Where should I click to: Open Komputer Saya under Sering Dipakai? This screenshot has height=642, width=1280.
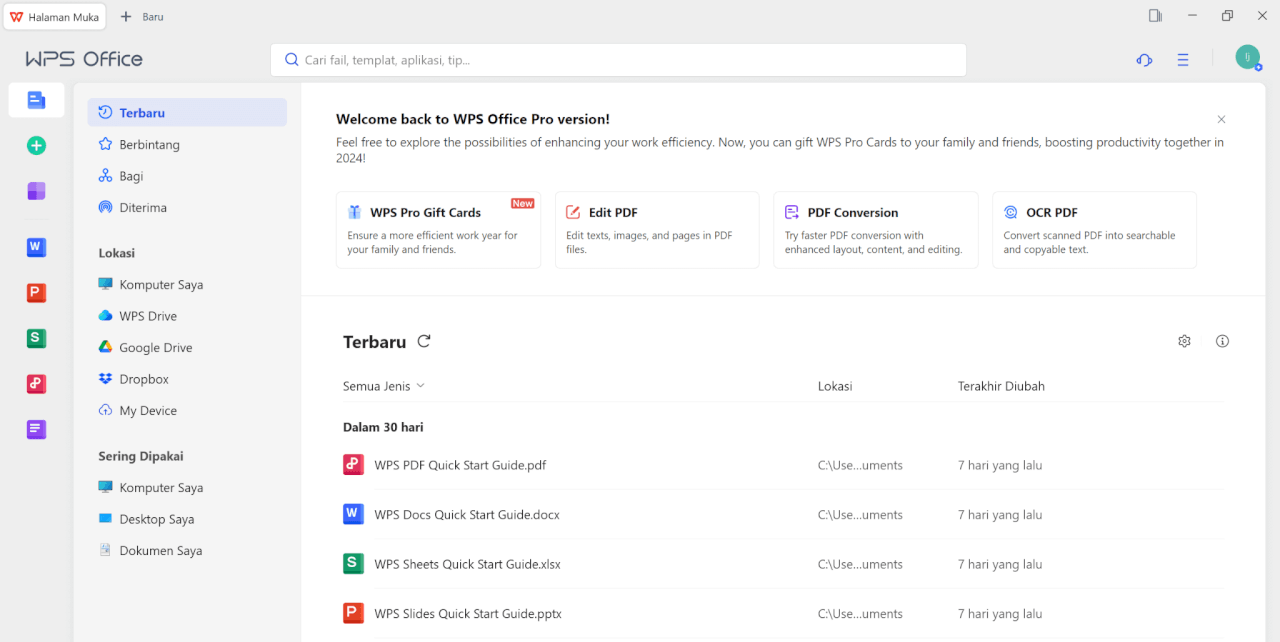coord(187,487)
